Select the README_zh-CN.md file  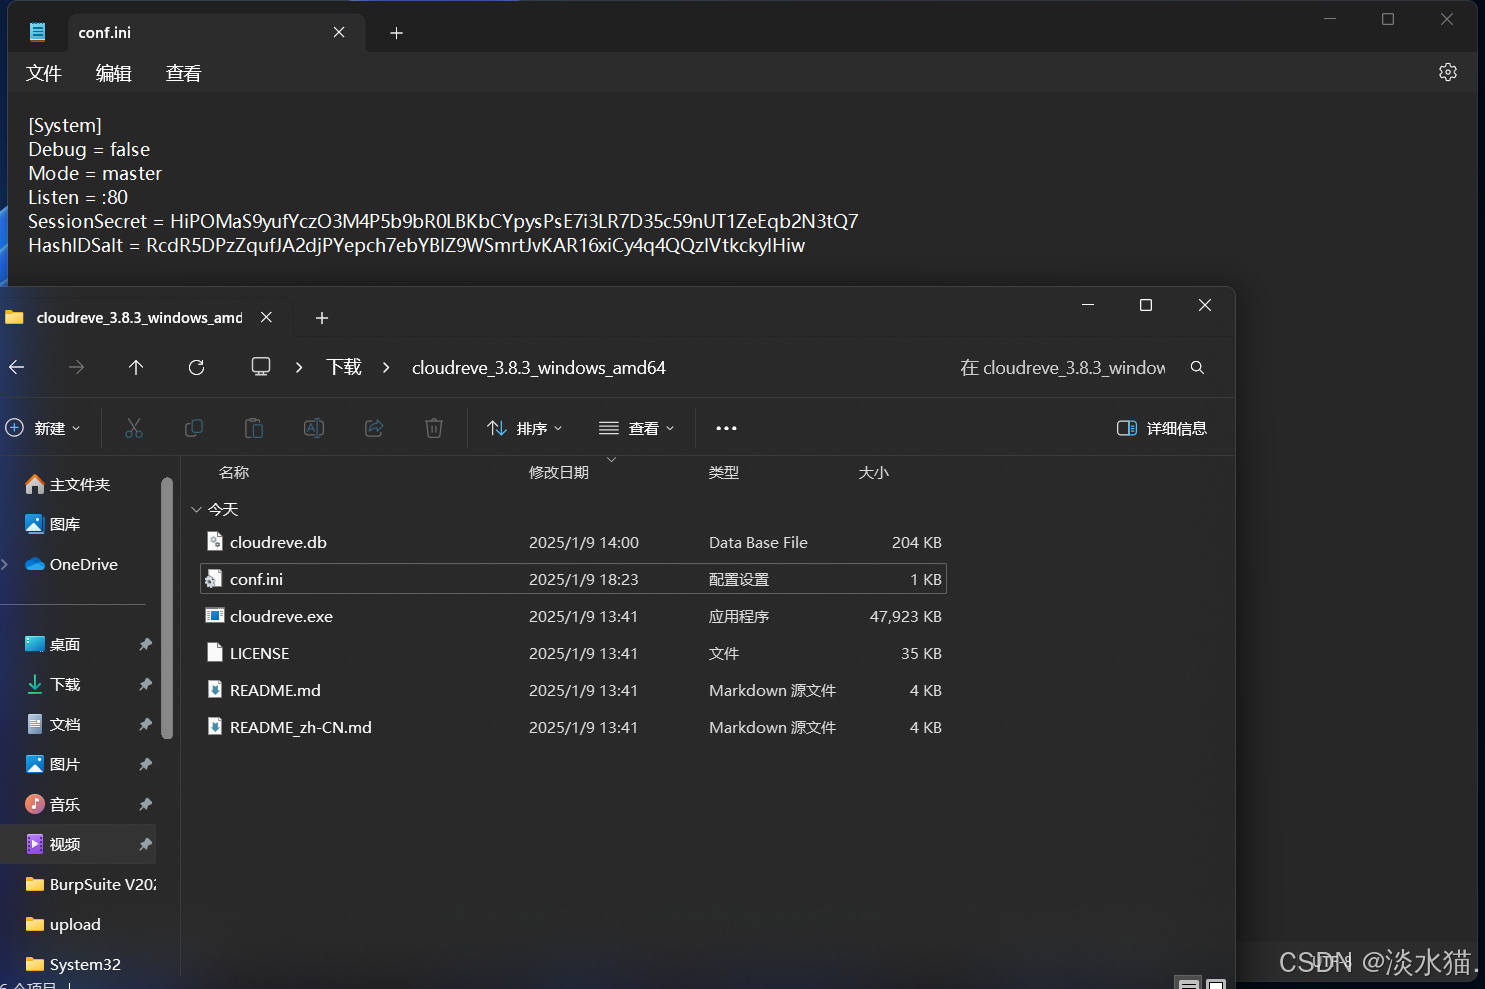pos(573,727)
